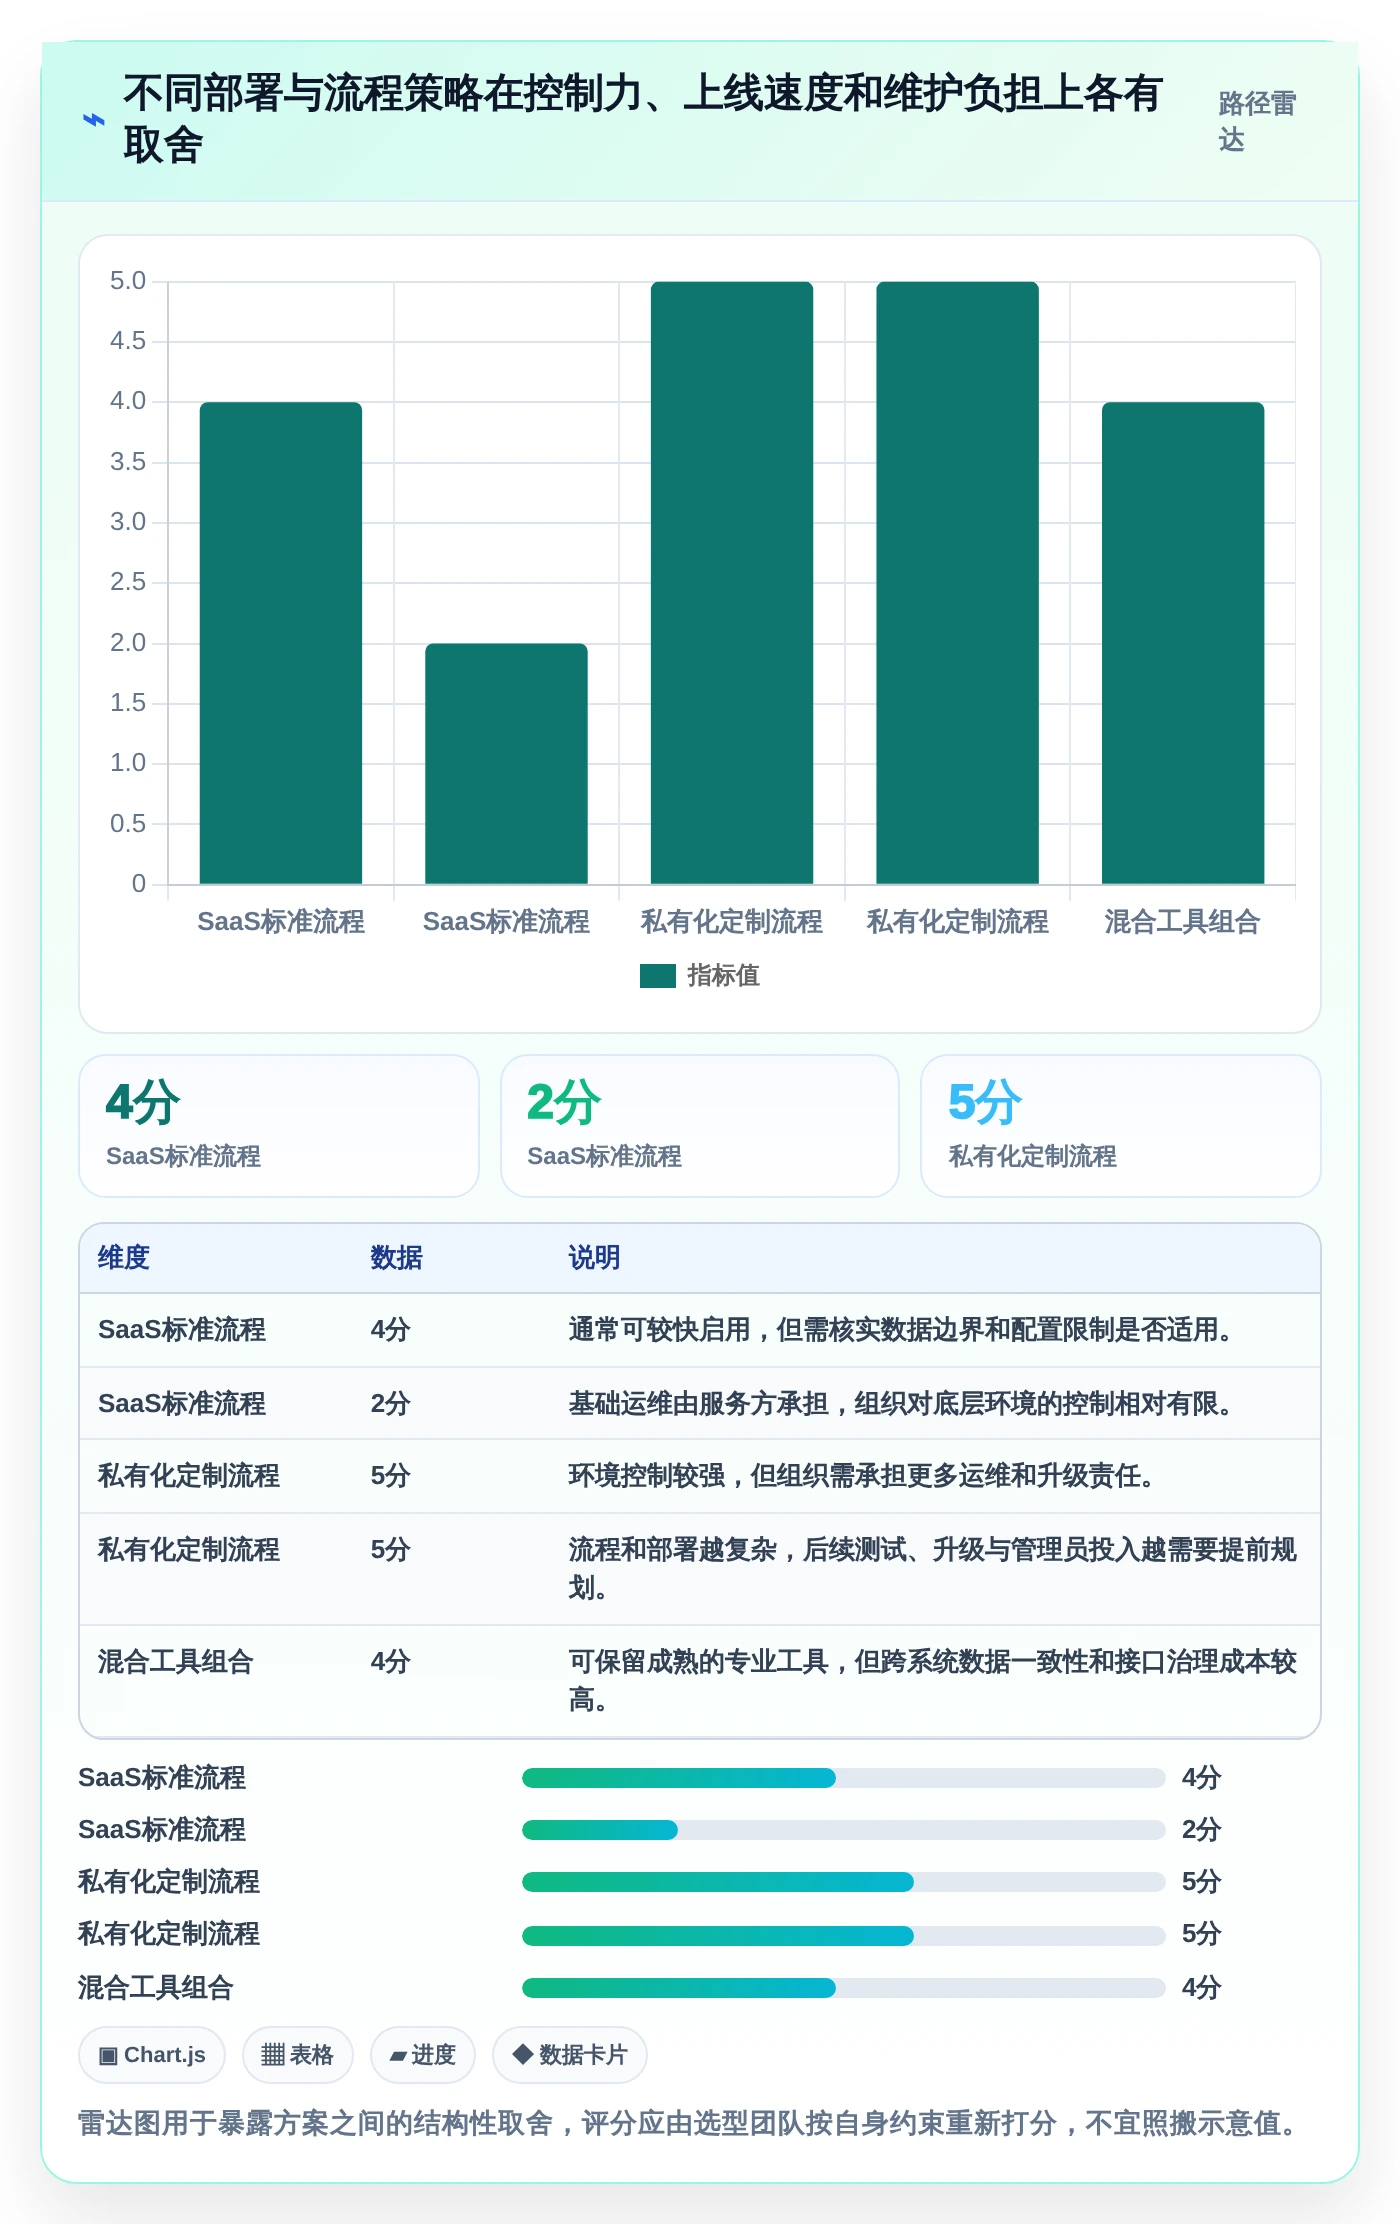This screenshot has height=2224, width=1400.
Task: Click the 混合工具组合 4分 progress bar
Action: click(x=844, y=1988)
